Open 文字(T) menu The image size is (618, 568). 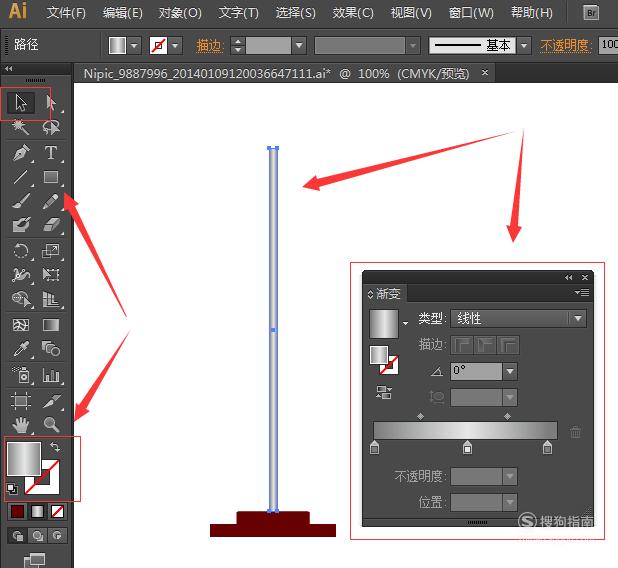click(238, 13)
